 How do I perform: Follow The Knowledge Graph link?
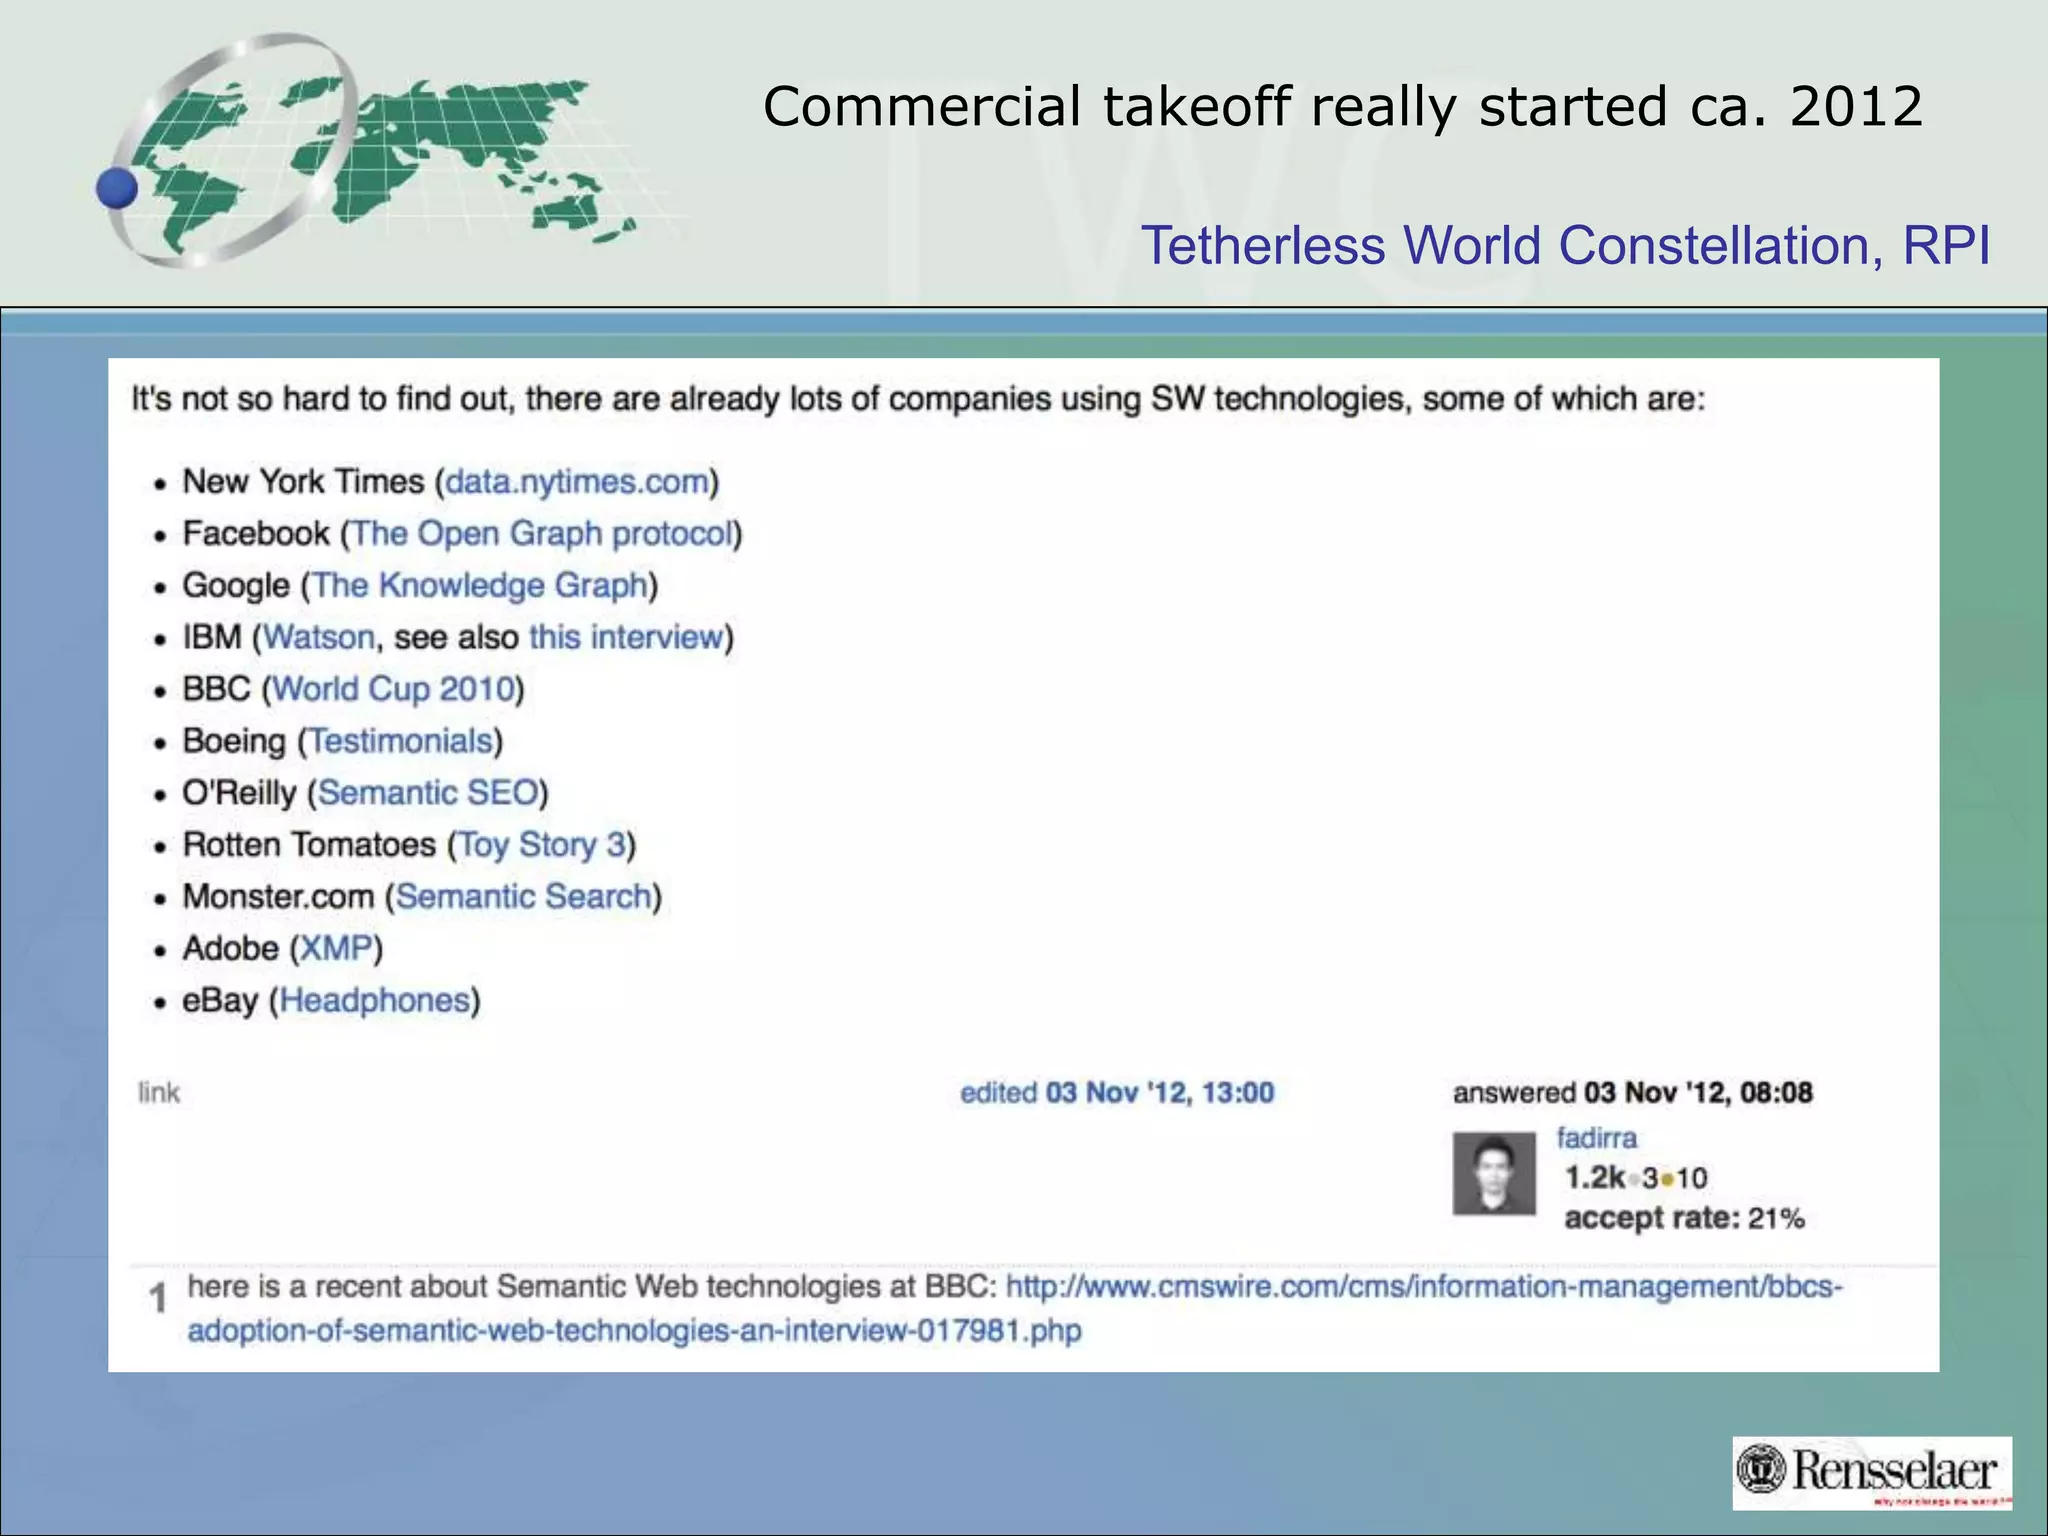(480, 585)
